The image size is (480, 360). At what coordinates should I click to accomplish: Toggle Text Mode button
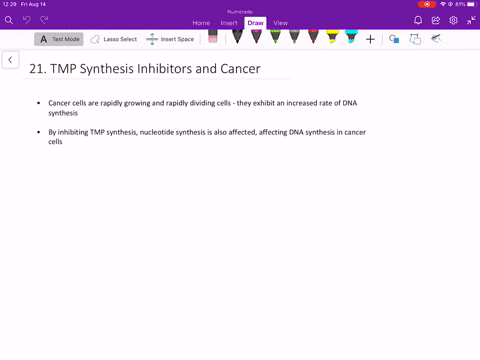(x=59, y=39)
